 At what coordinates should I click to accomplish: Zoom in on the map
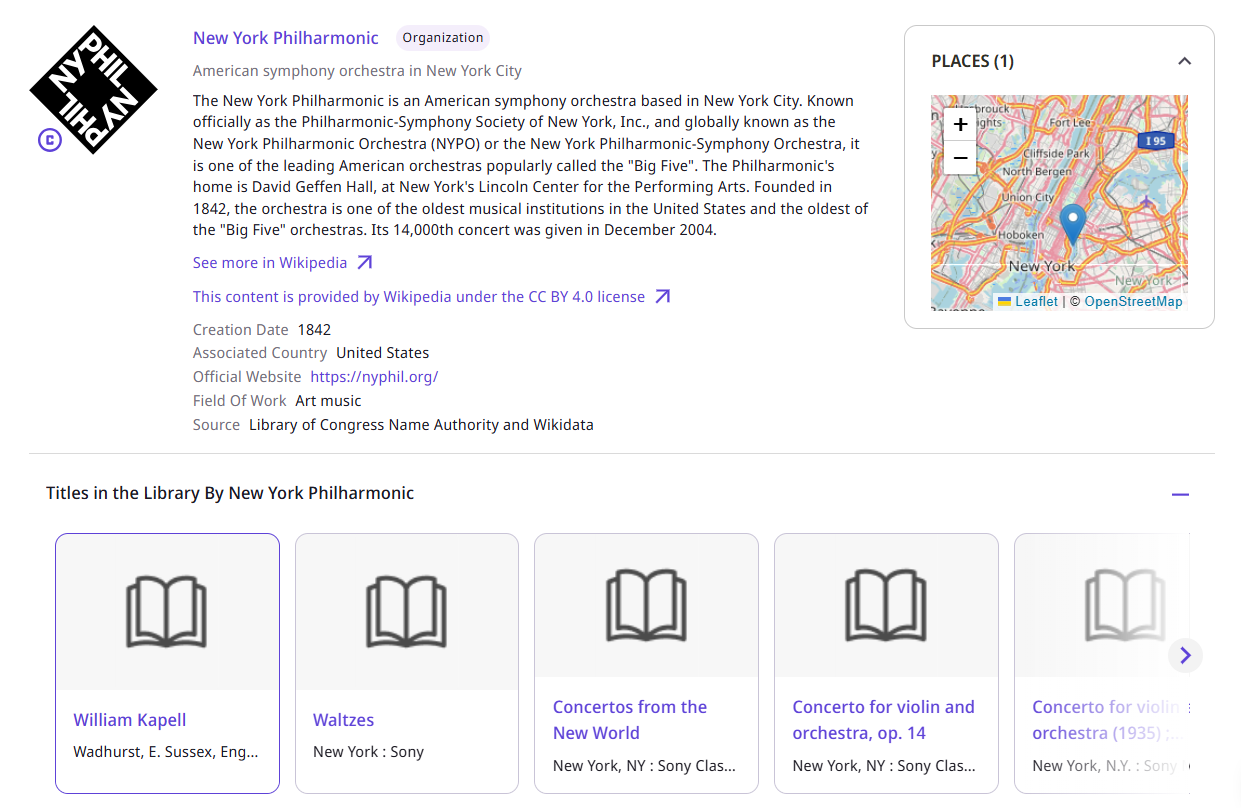tap(960, 125)
